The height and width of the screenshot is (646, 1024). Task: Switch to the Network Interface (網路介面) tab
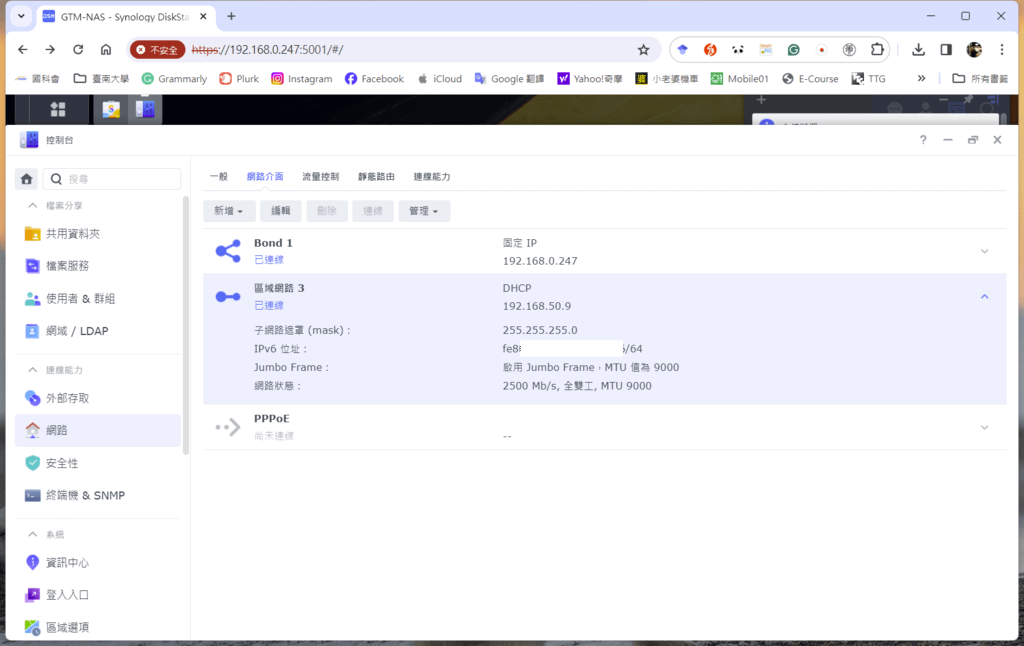tap(265, 176)
